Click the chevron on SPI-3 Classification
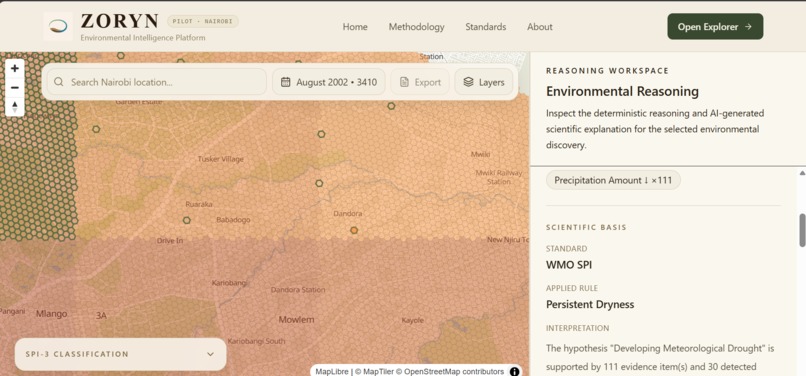 pos(210,354)
